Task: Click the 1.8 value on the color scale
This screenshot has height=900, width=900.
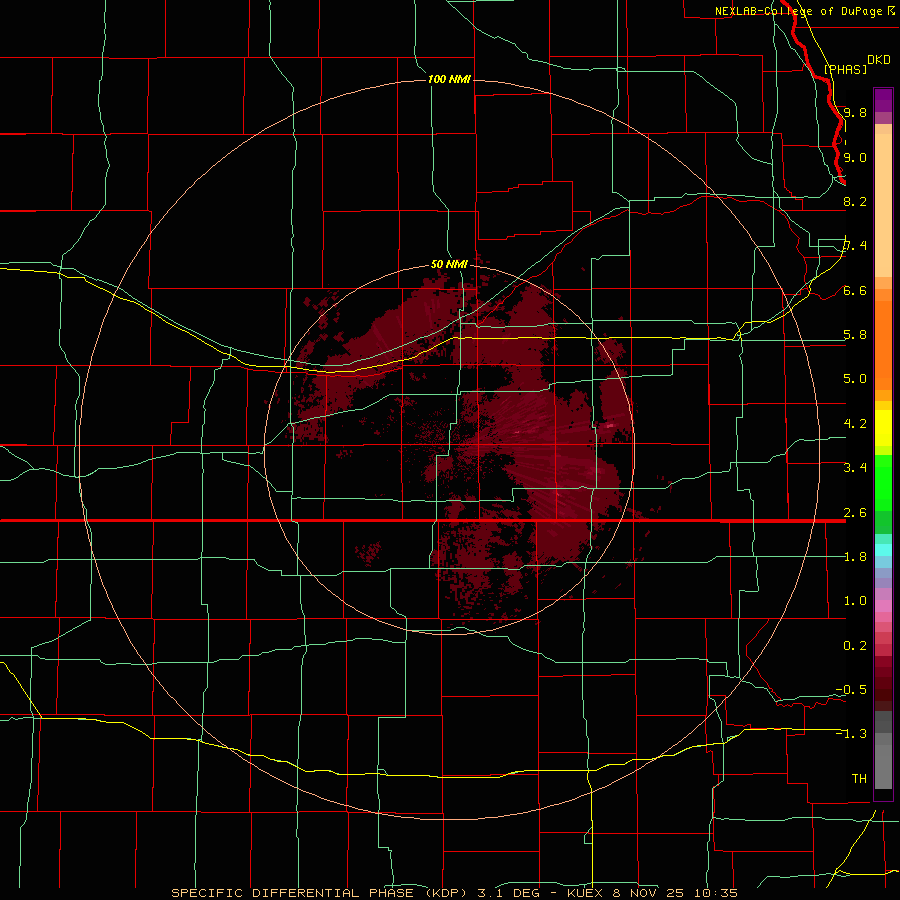Action: (855, 557)
